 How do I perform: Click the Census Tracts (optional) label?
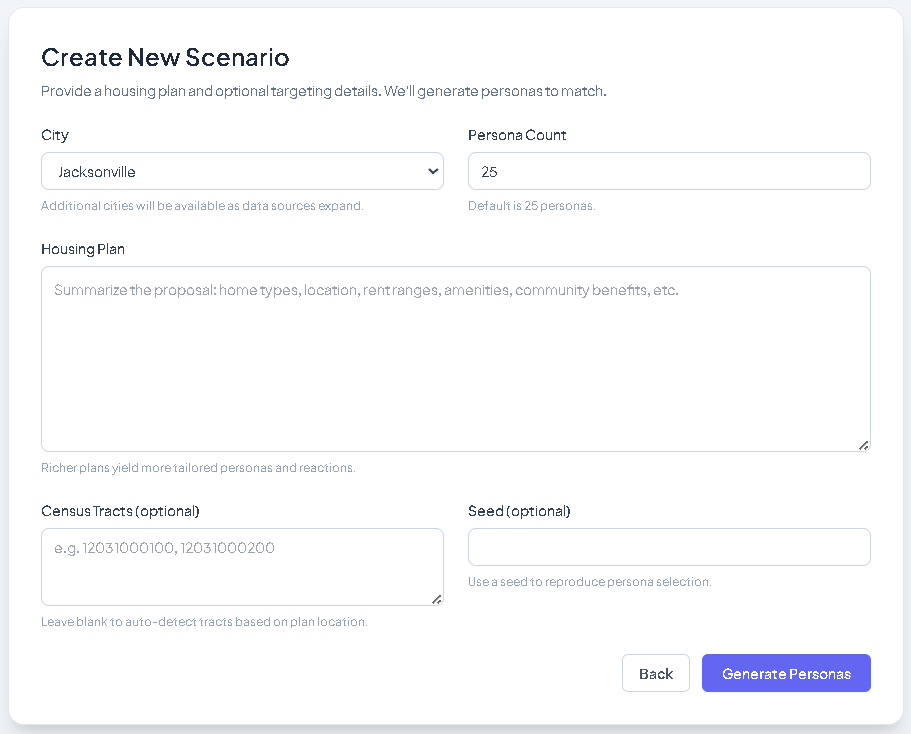coord(120,511)
